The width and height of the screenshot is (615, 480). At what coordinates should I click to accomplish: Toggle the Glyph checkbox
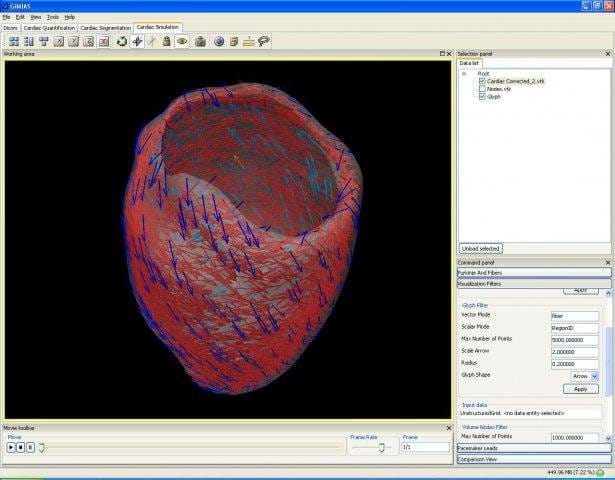(483, 97)
